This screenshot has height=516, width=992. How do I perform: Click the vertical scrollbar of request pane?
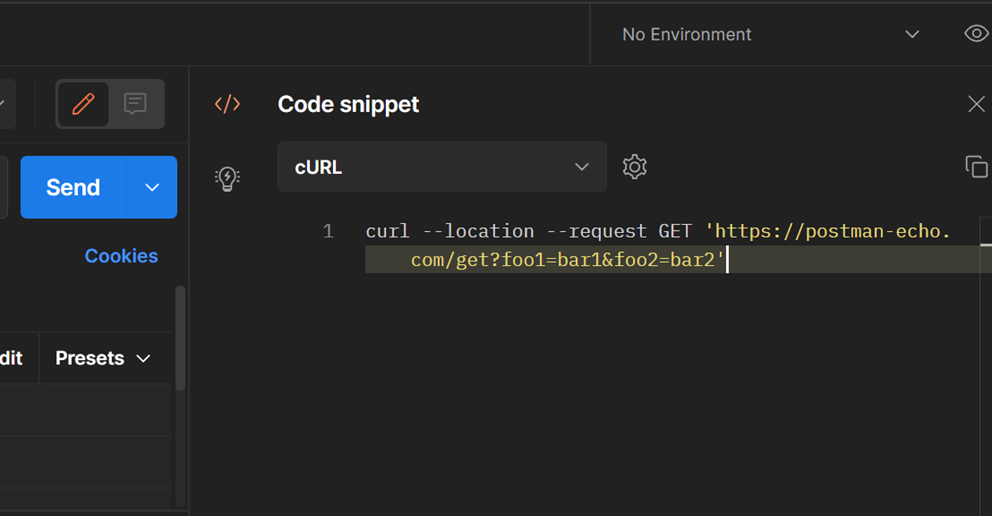click(180, 340)
